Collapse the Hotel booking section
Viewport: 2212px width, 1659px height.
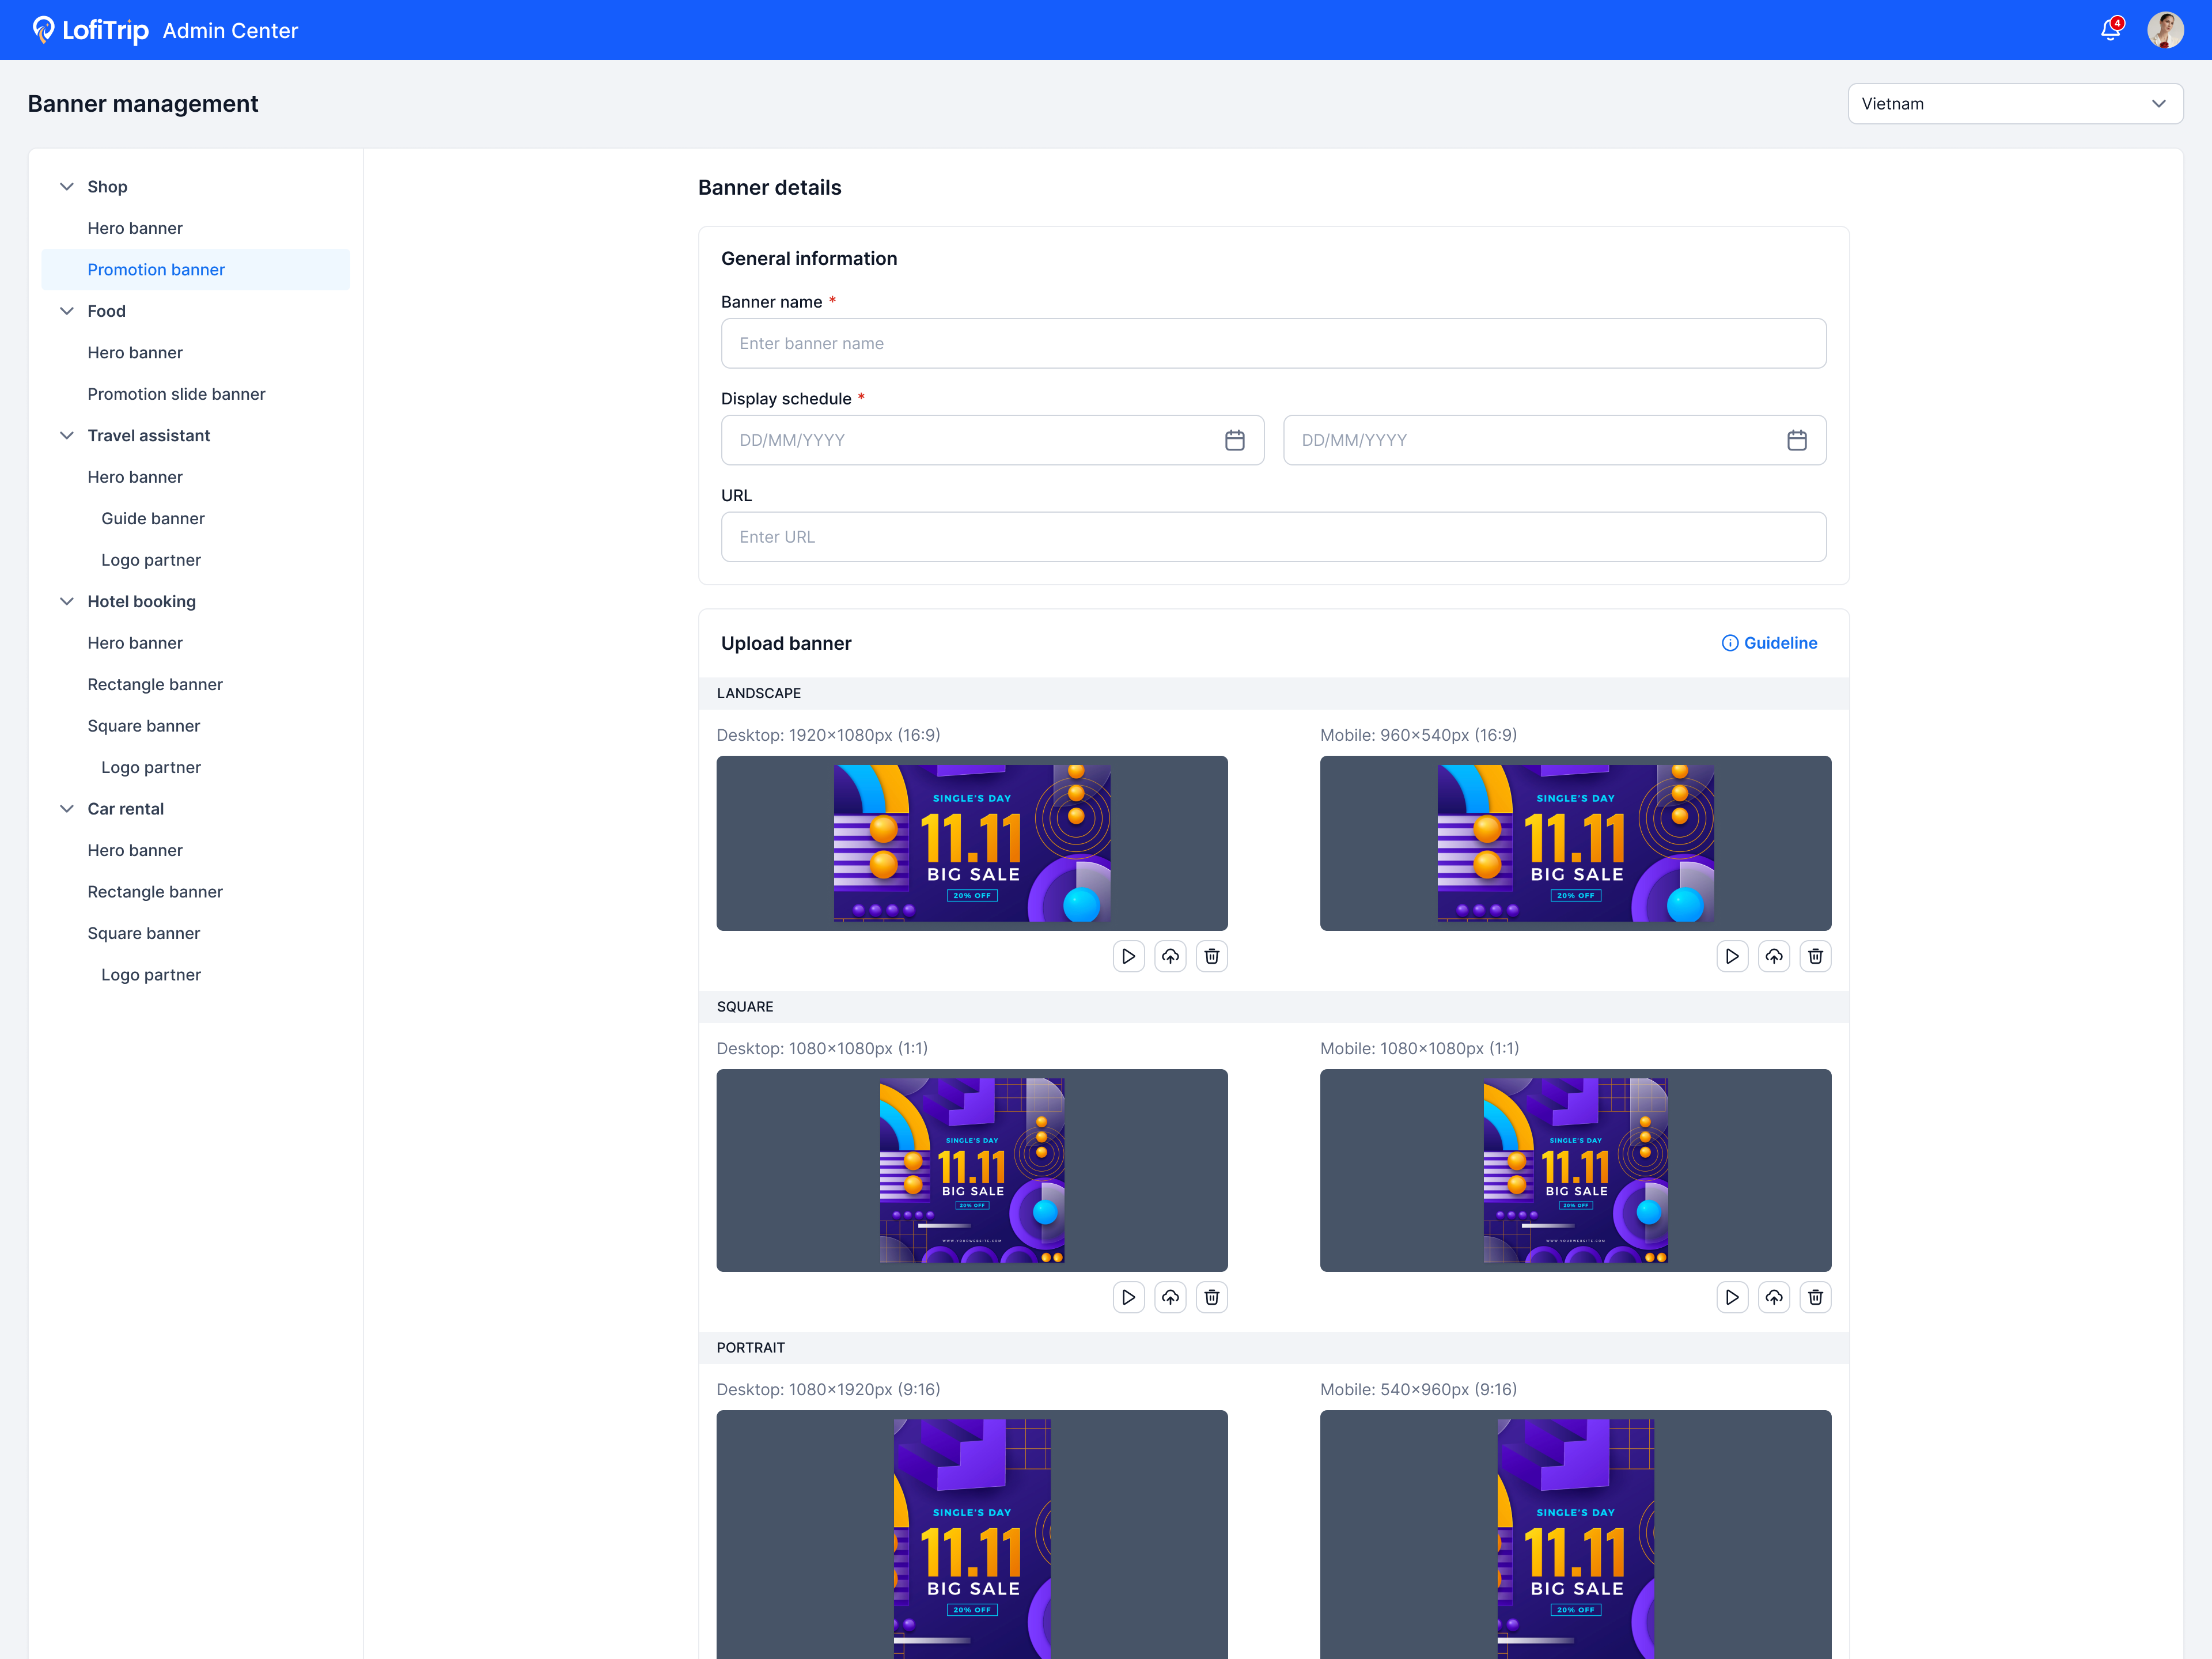point(67,602)
